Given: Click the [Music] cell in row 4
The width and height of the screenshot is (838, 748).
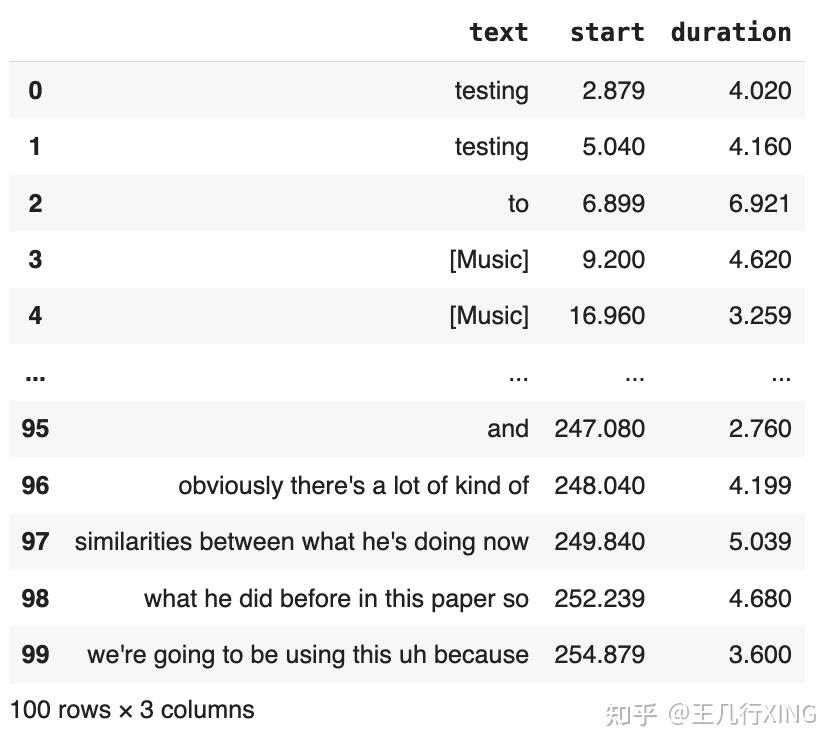Looking at the screenshot, I should pos(489,316).
